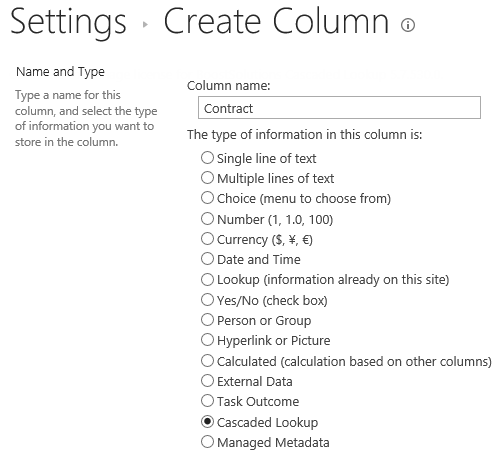The width and height of the screenshot is (503, 455).
Task: Pick Yes/No check box type
Action: pyautogui.click(x=207, y=300)
